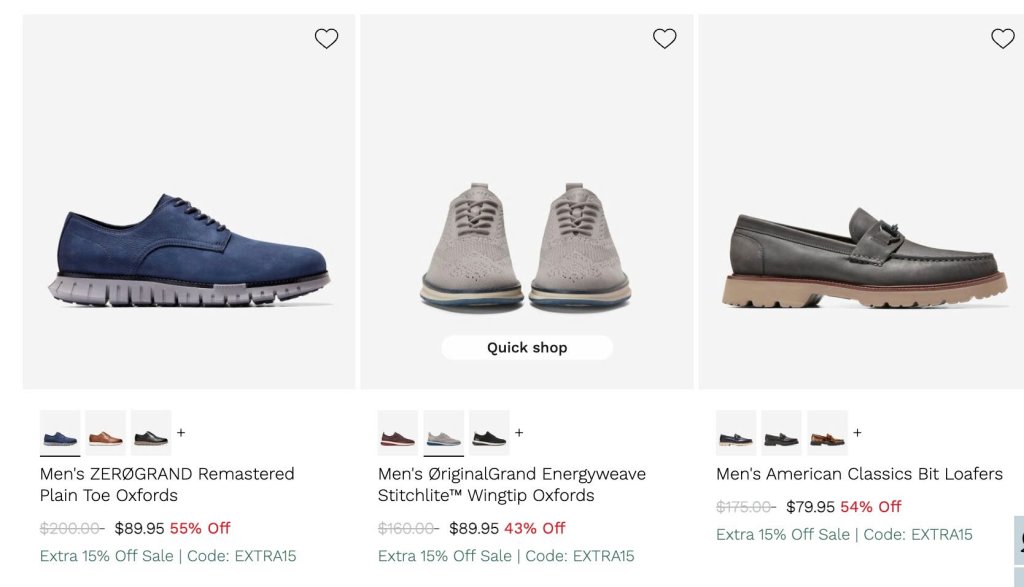The image size is (1024, 587).
Task: Pick the black ØriginalGrand Wingtip swatch
Action: tap(489, 433)
